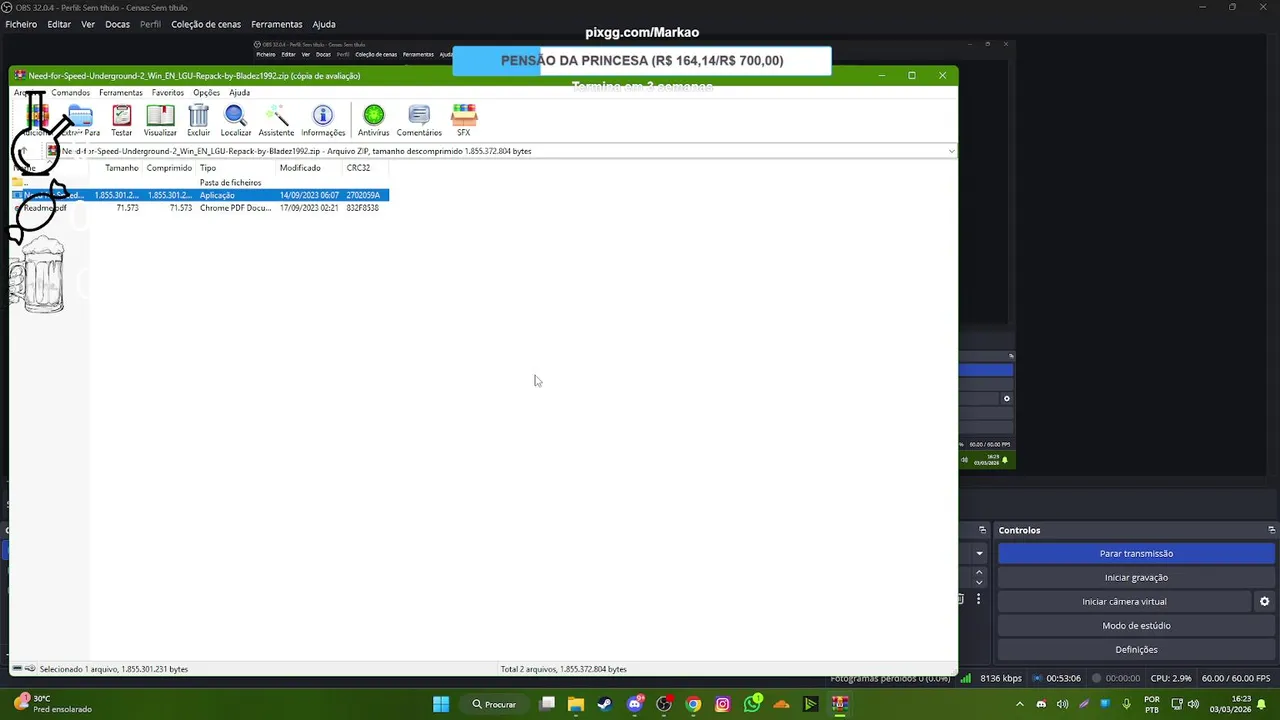Open the OBS Ficheiro menu
This screenshot has width=1280, height=720.
click(x=21, y=24)
